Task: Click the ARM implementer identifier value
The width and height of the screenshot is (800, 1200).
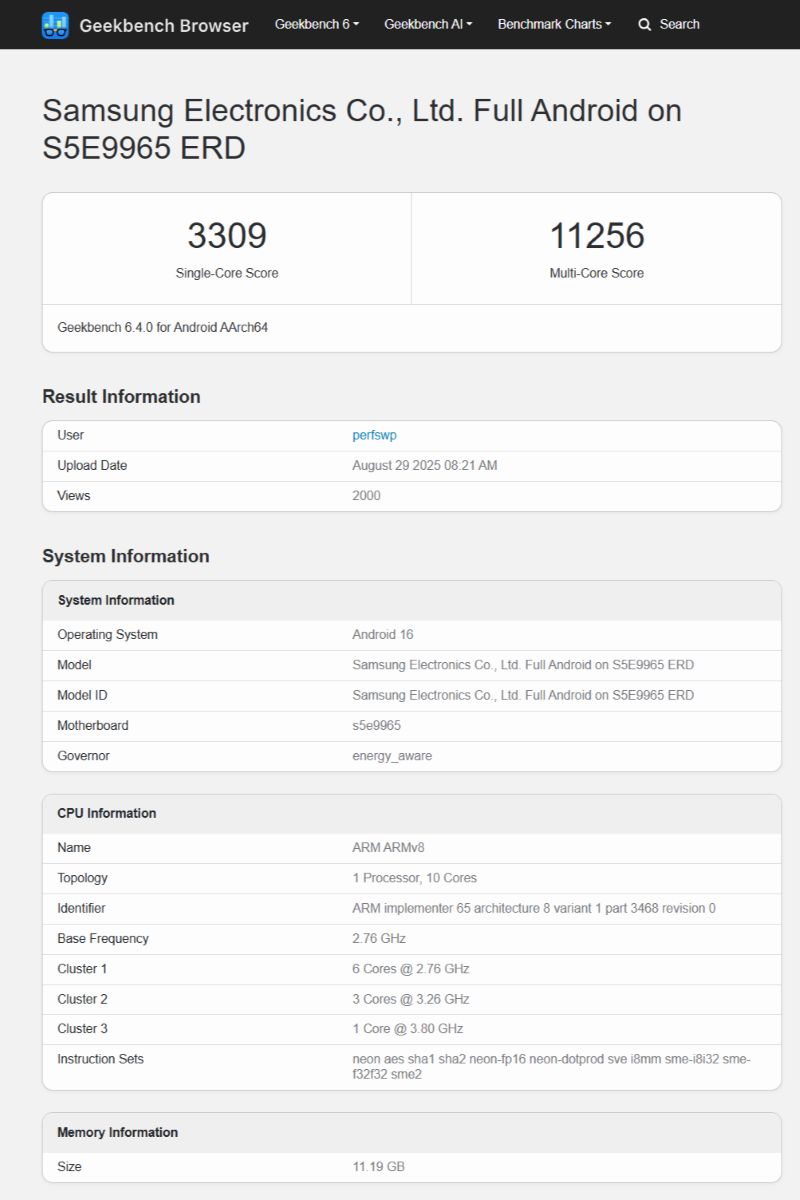Action: click(x=534, y=908)
